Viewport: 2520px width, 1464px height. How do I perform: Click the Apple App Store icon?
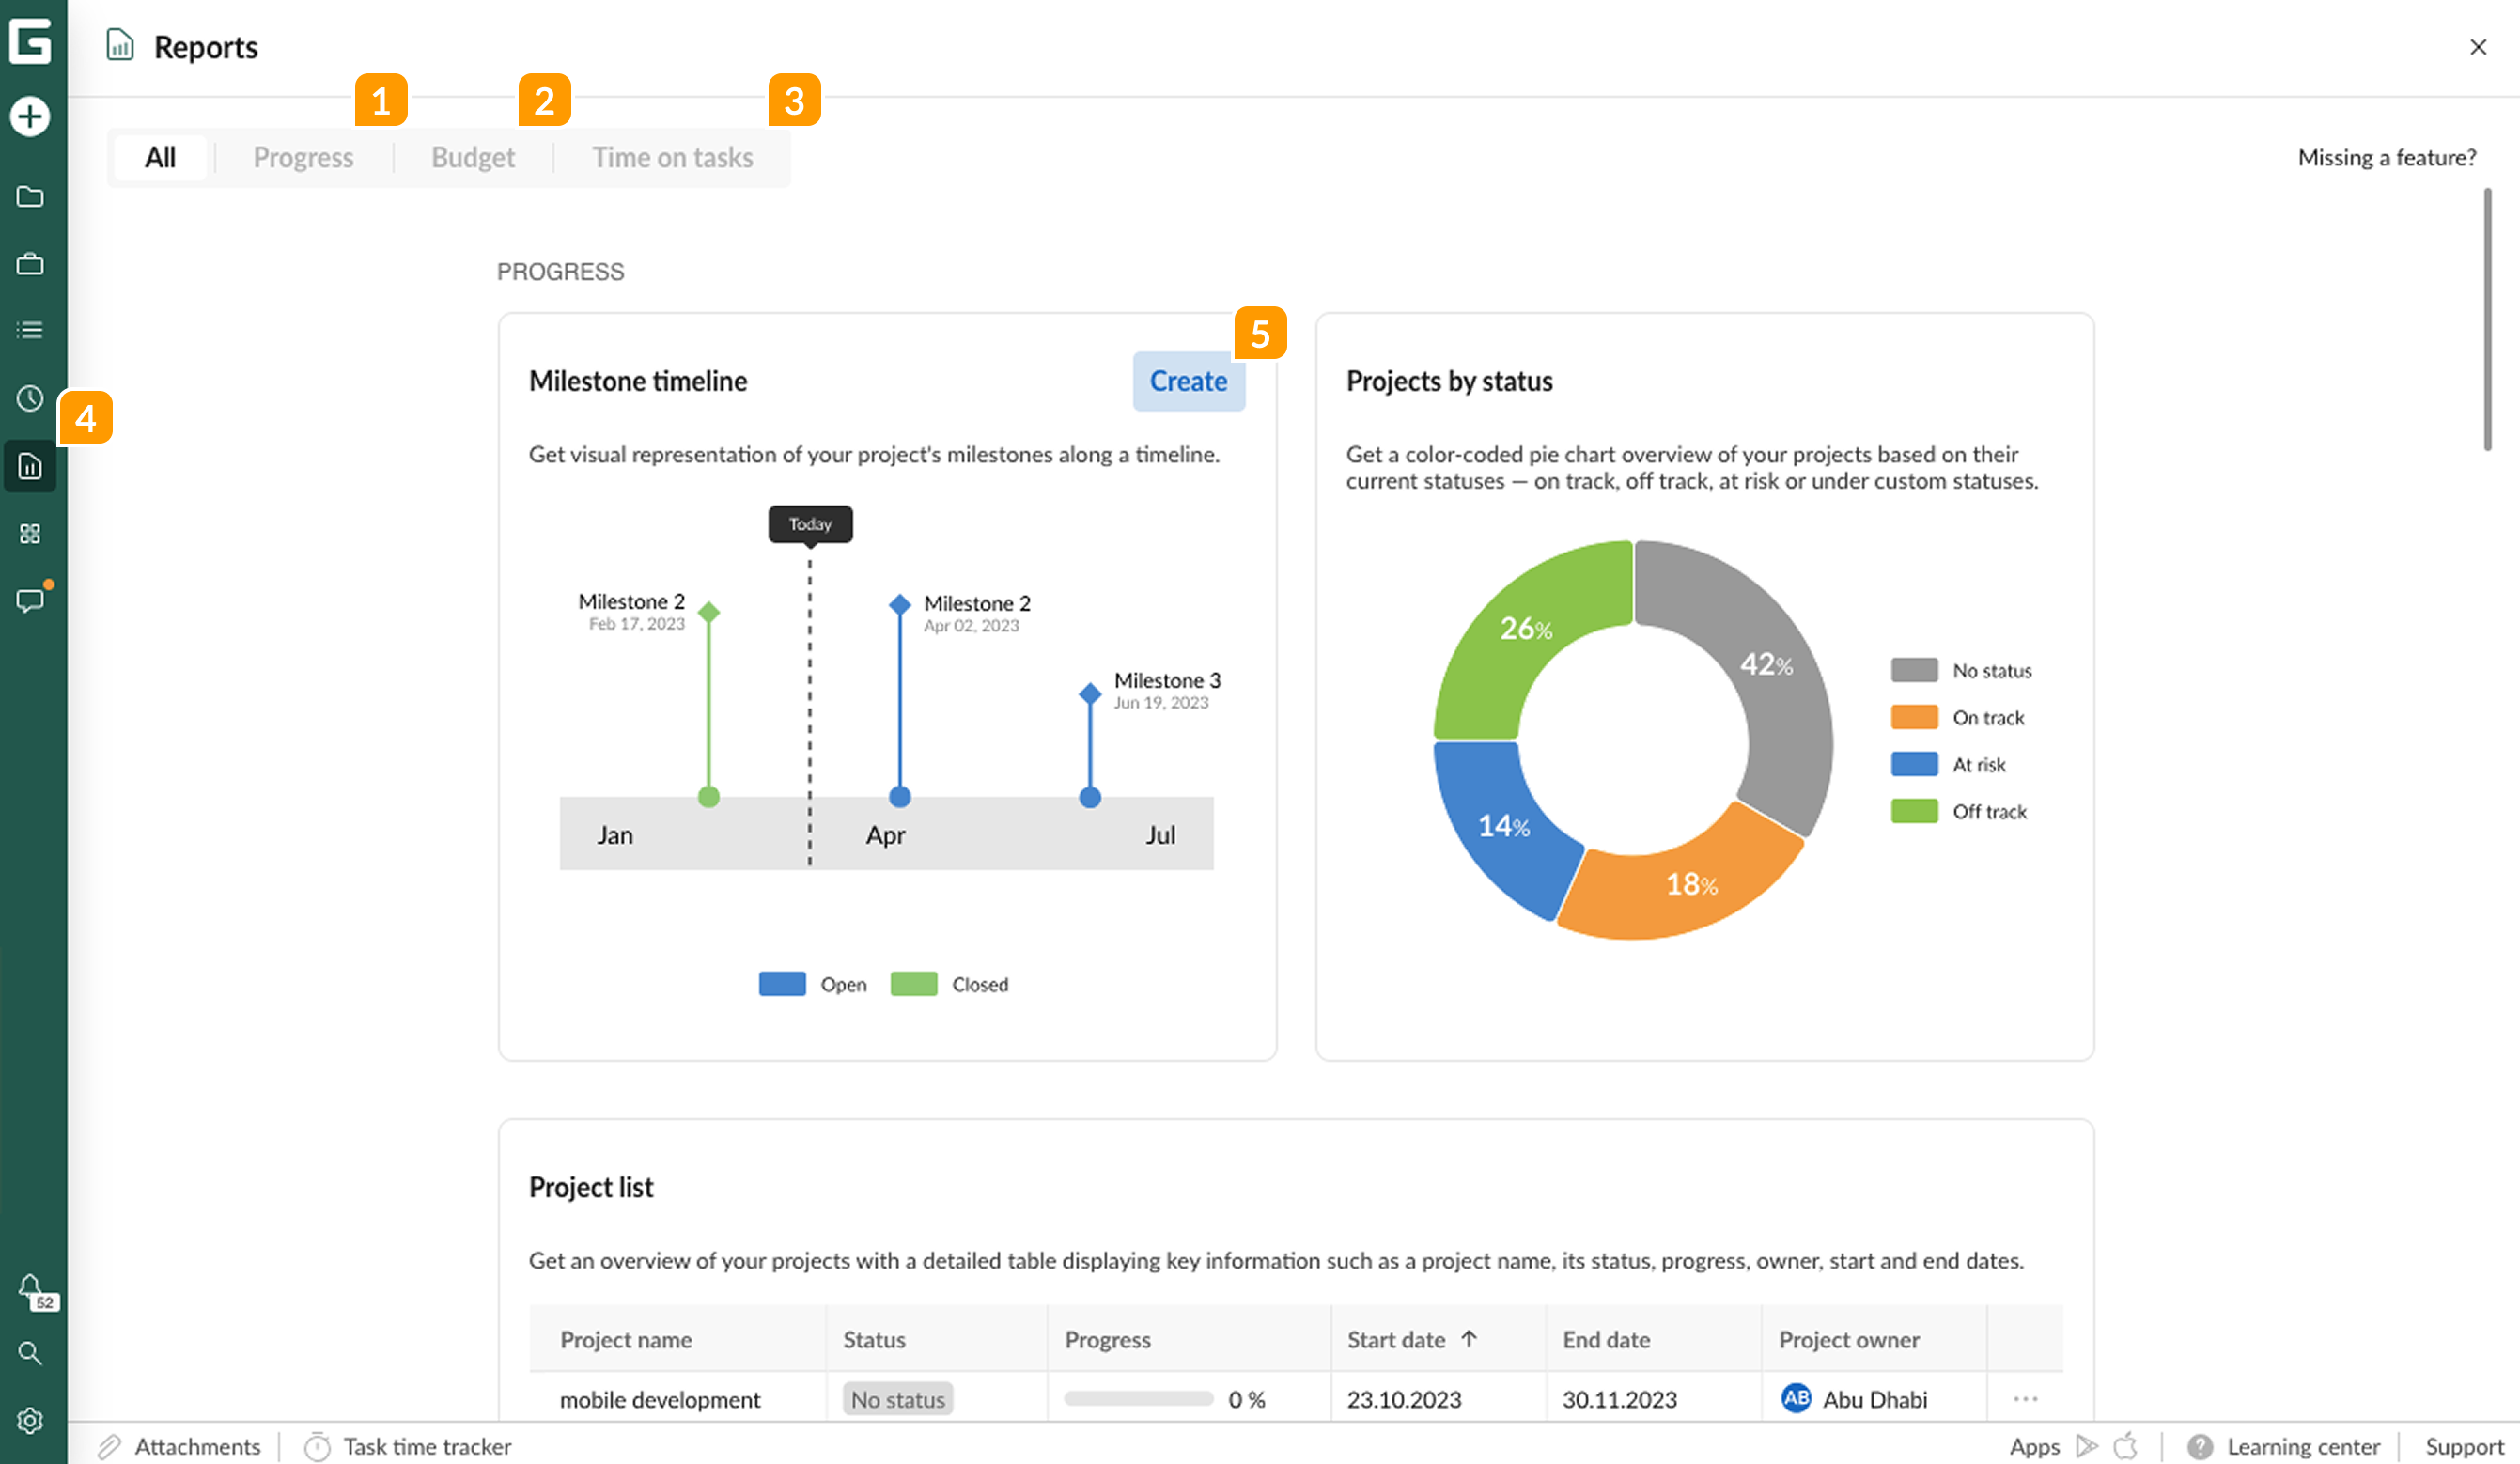point(2126,1446)
